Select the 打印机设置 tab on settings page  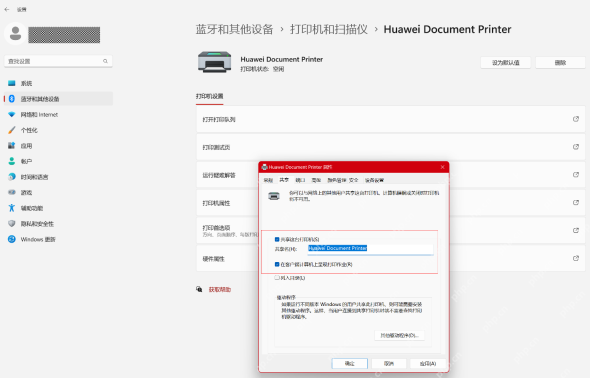210,96
